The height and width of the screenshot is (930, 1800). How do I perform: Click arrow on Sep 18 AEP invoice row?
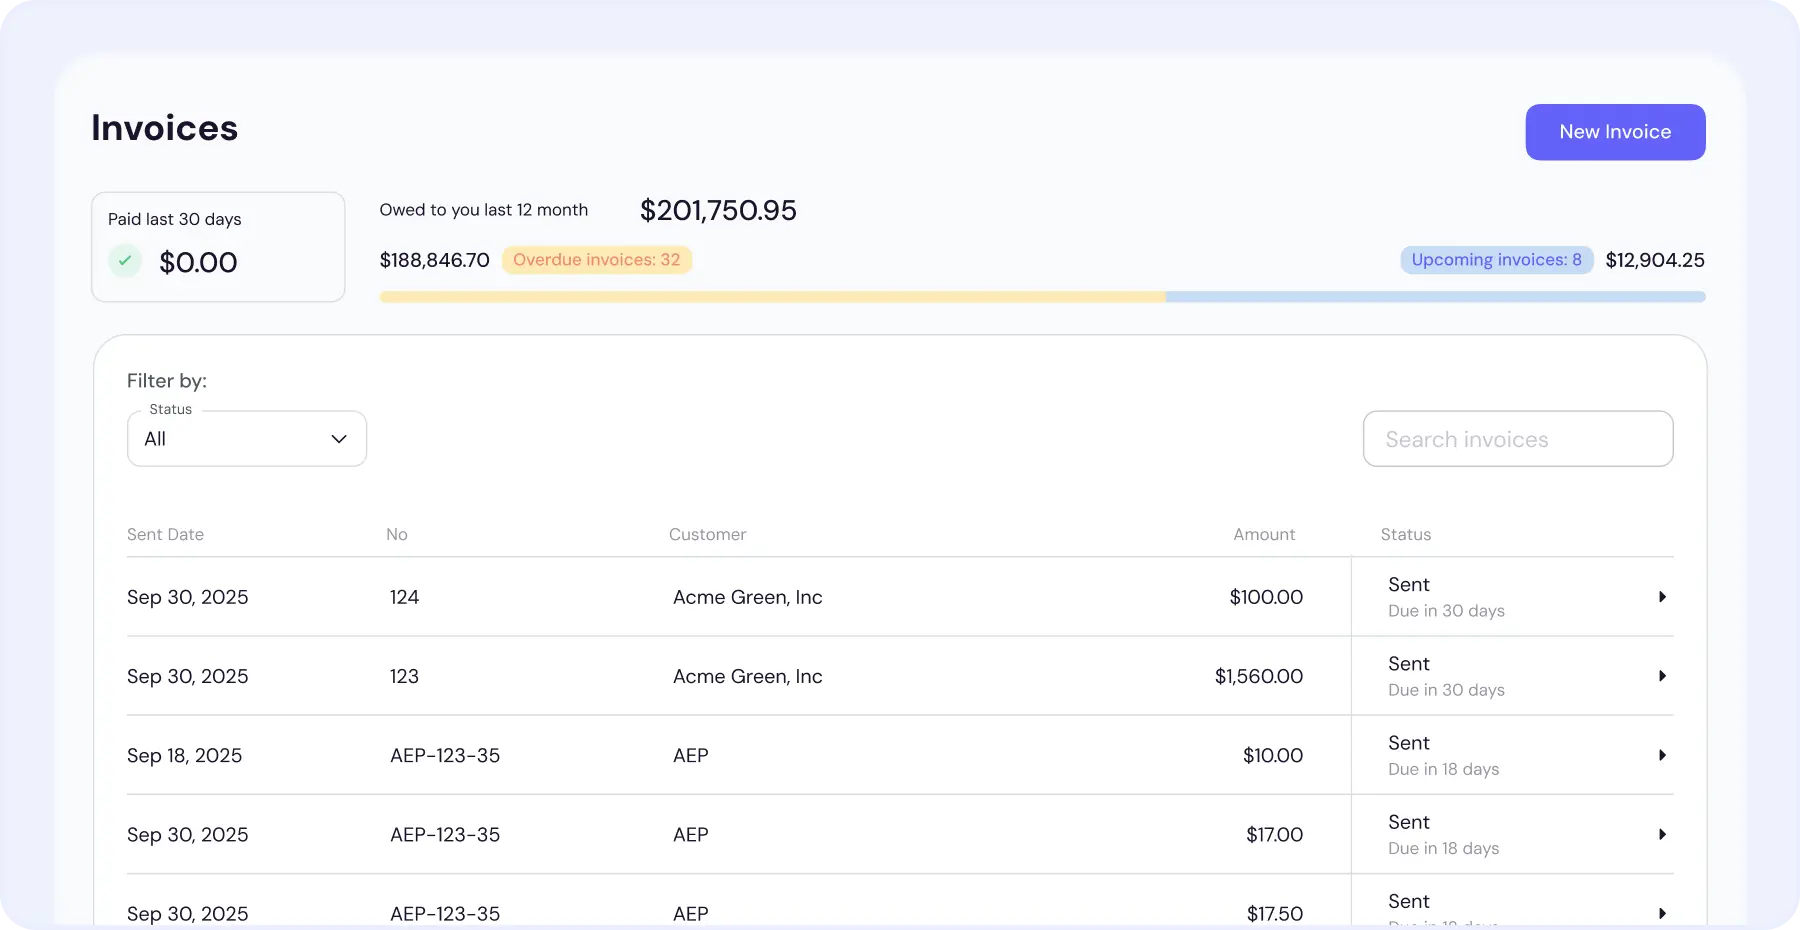pyautogui.click(x=1662, y=755)
